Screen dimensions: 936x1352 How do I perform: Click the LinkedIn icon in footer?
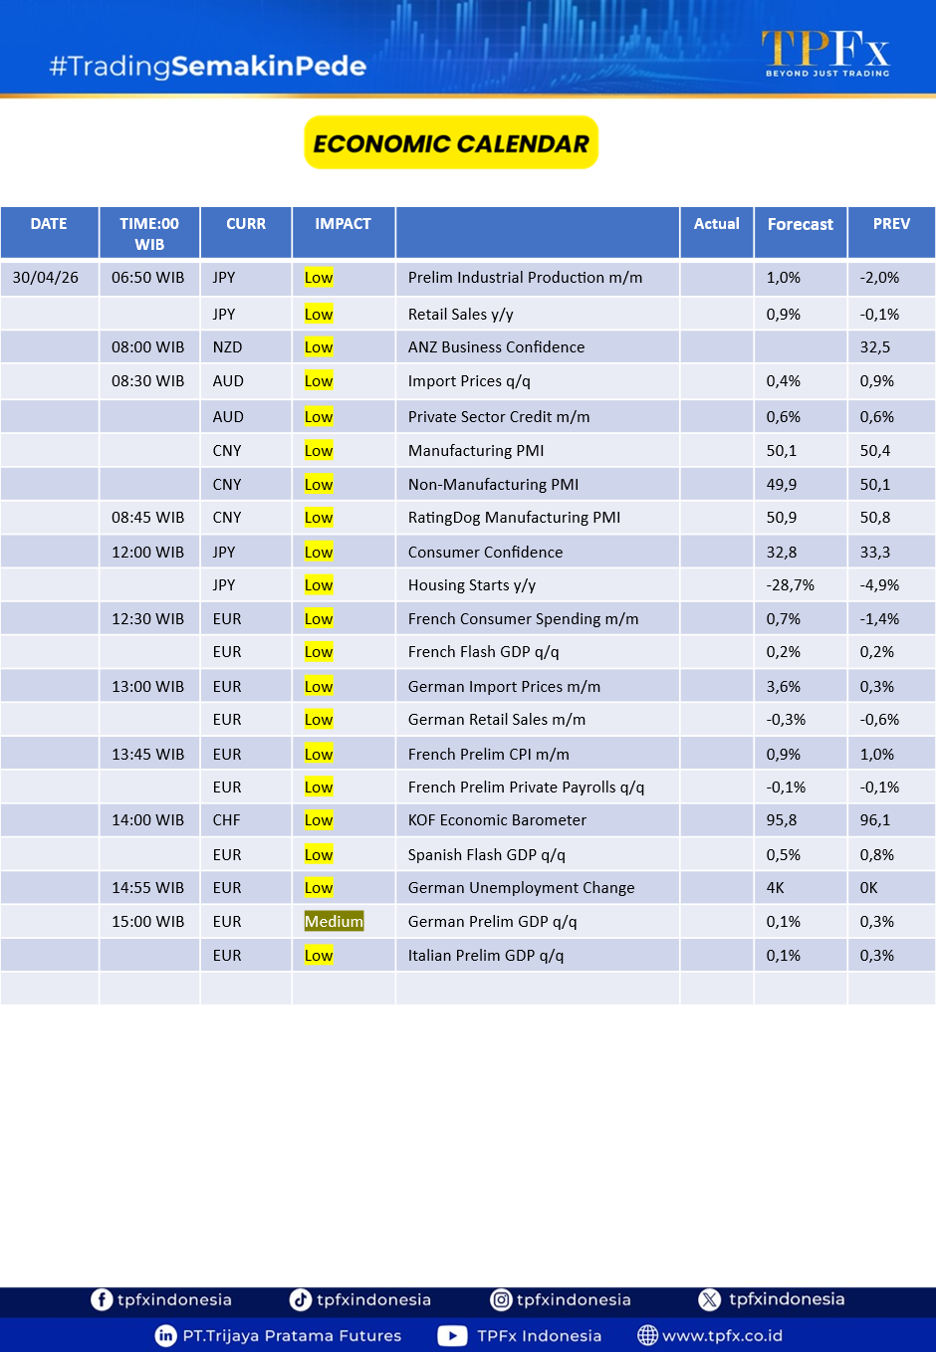click(x=166, y=1335)
